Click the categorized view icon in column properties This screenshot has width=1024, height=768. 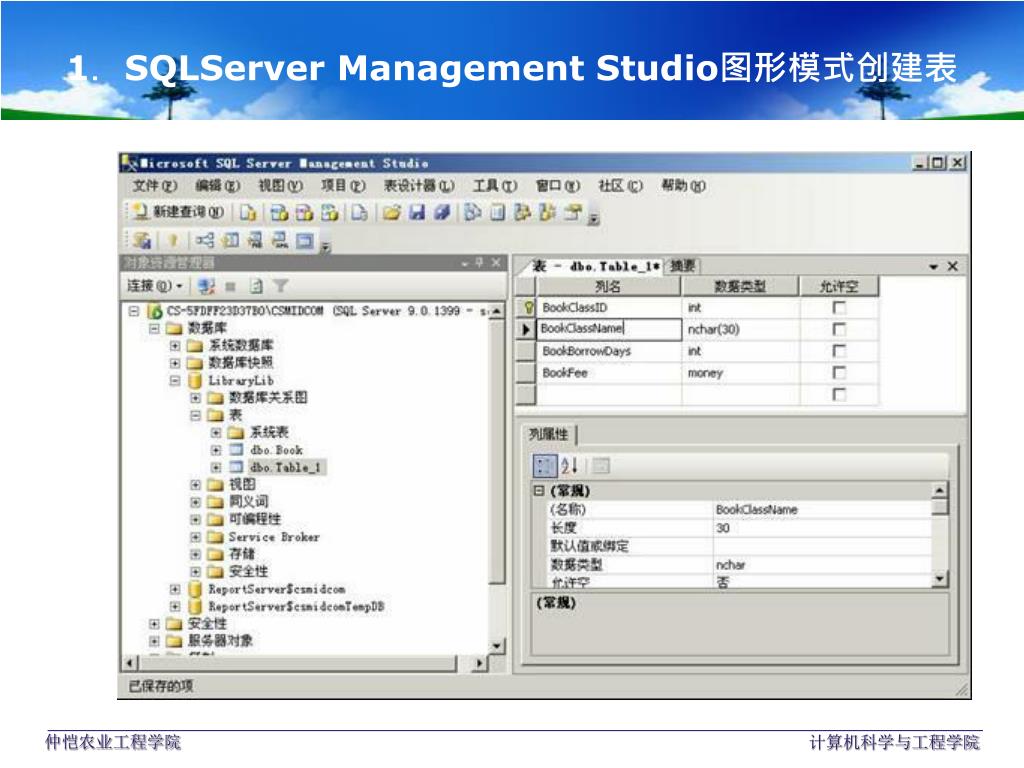tap(545, 466)
